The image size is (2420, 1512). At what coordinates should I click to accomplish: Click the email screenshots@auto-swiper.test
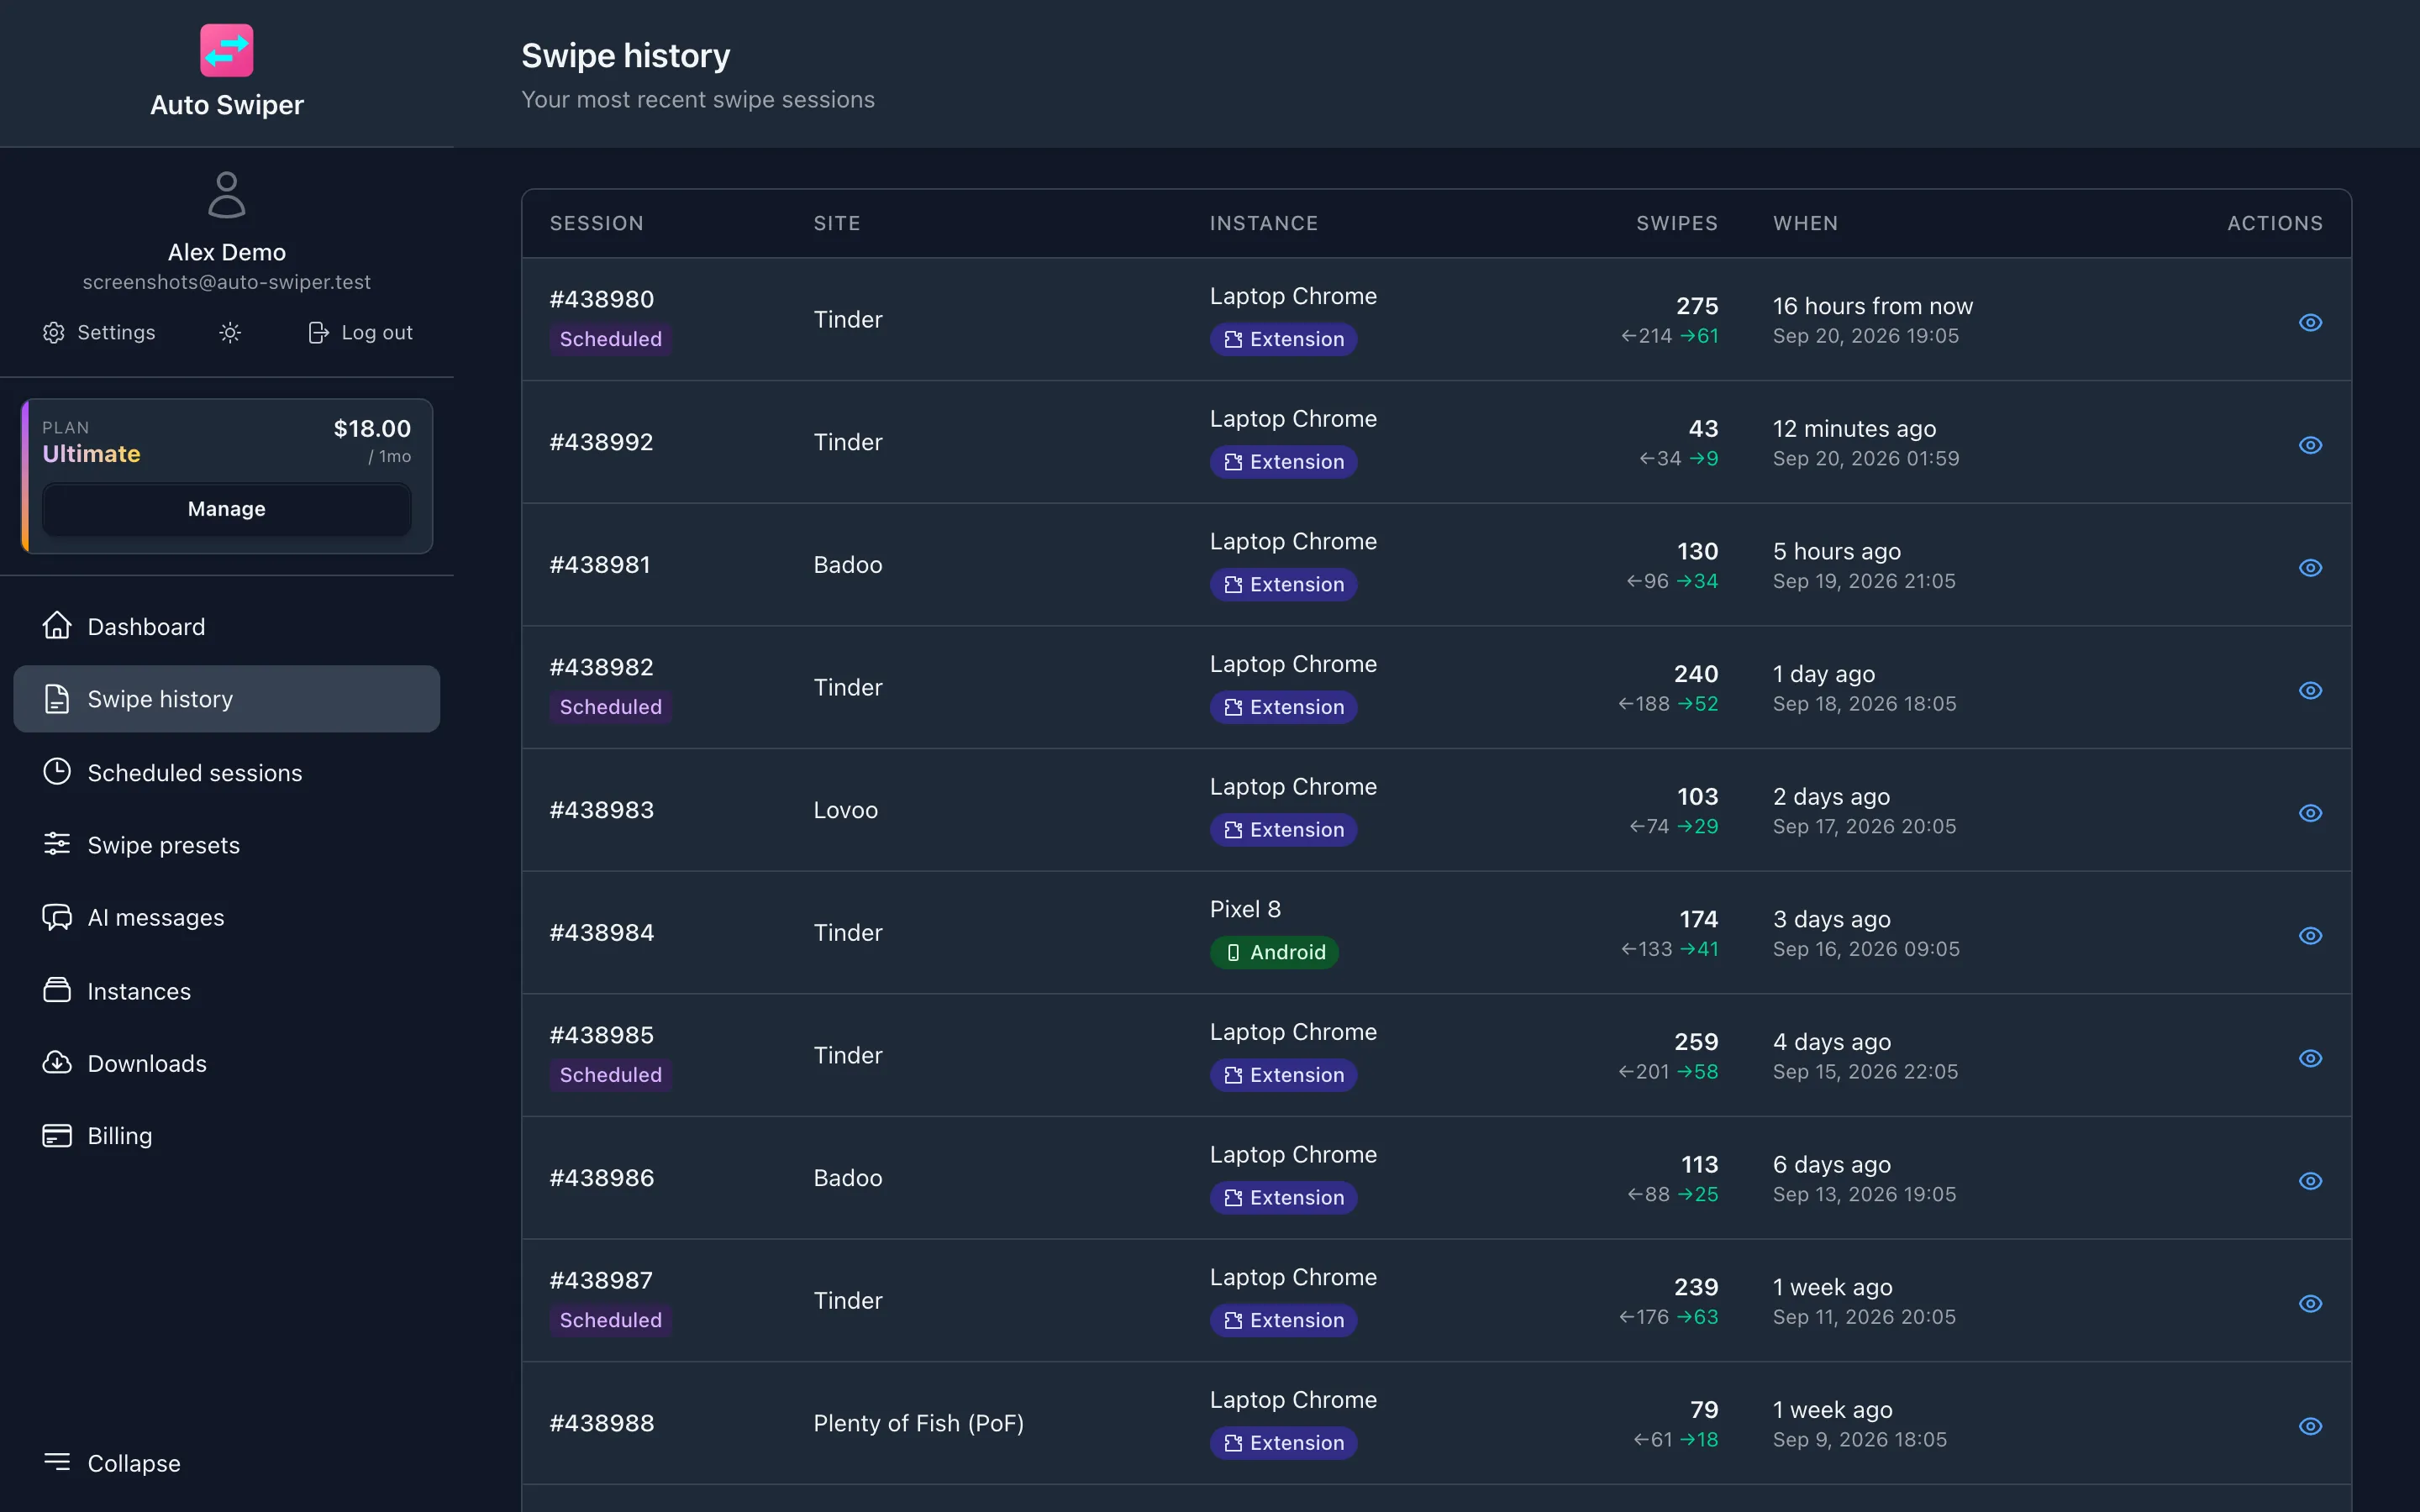[x=227, y=282]
